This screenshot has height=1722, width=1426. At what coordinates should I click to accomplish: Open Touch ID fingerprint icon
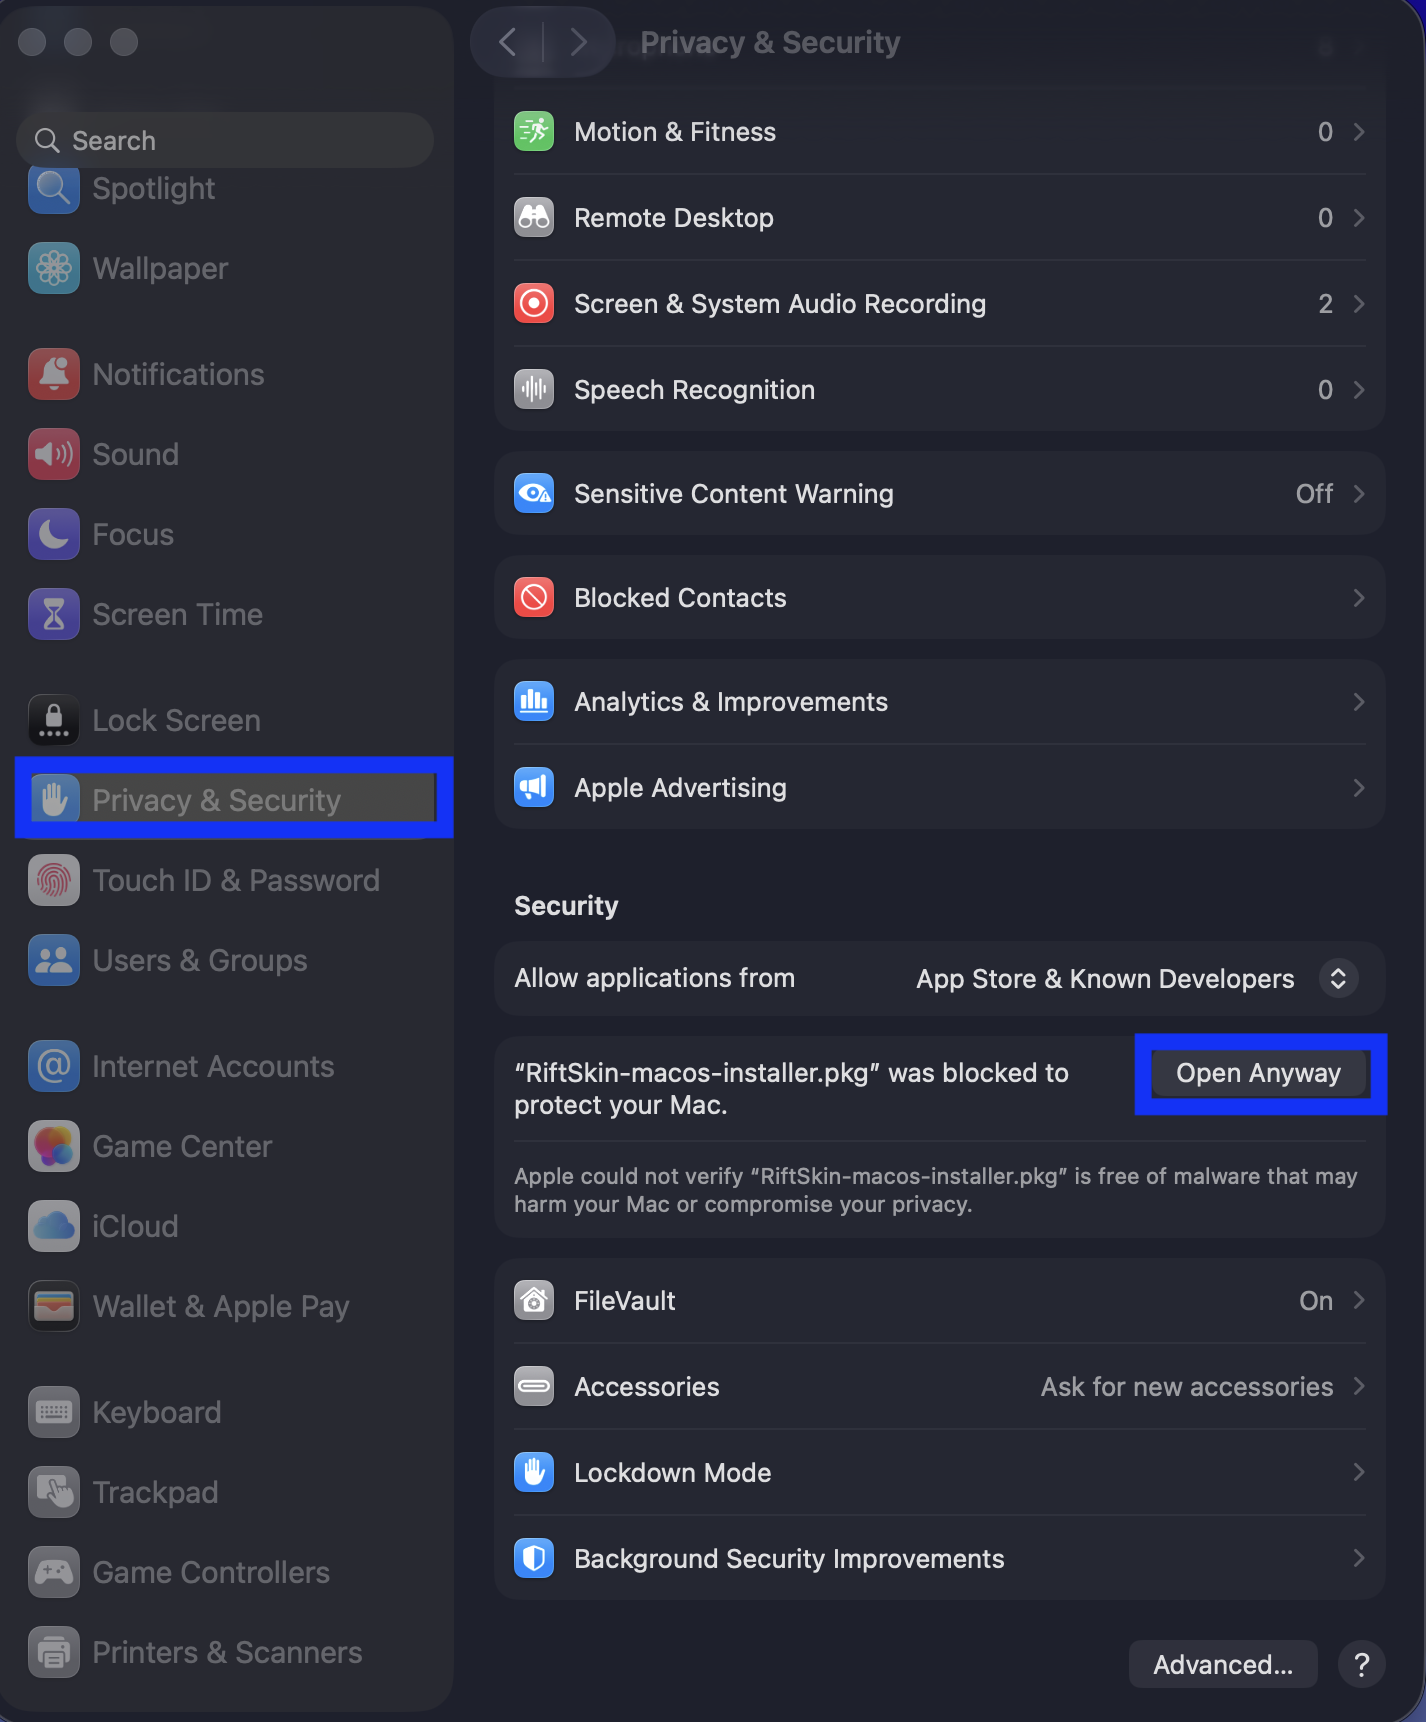pos(54,880)
